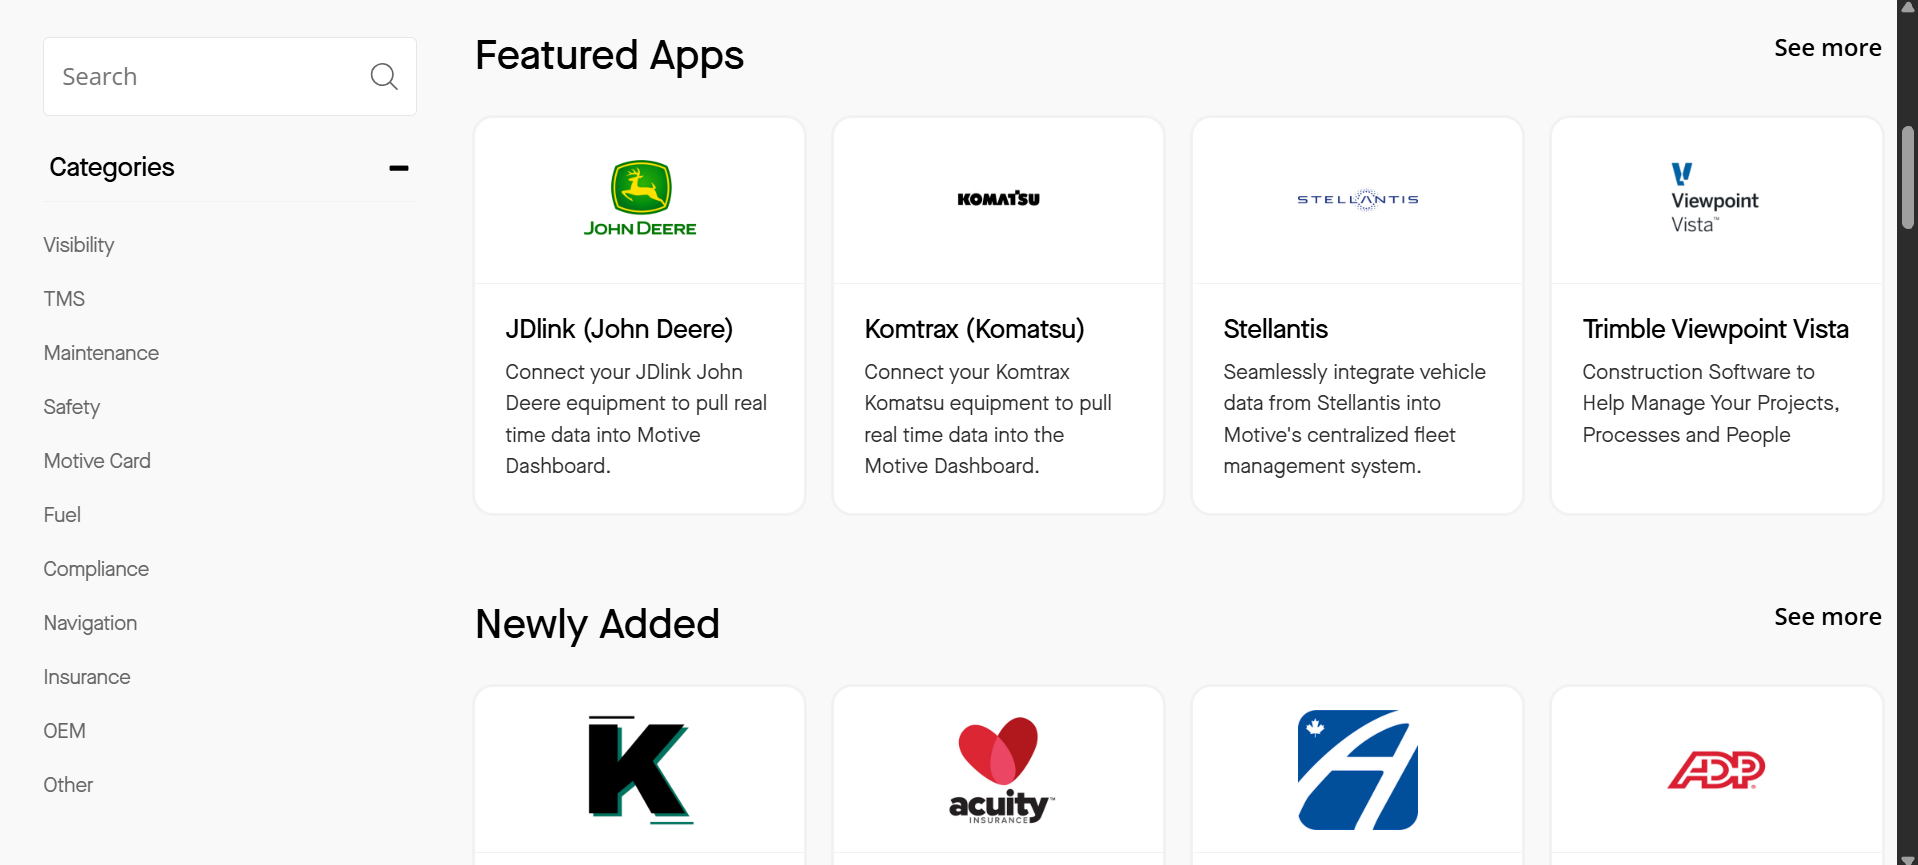The height and width of the screenshot is (865, 1918).
Task: Click See more for Newly Added apps
Action: click(1827, 617)
